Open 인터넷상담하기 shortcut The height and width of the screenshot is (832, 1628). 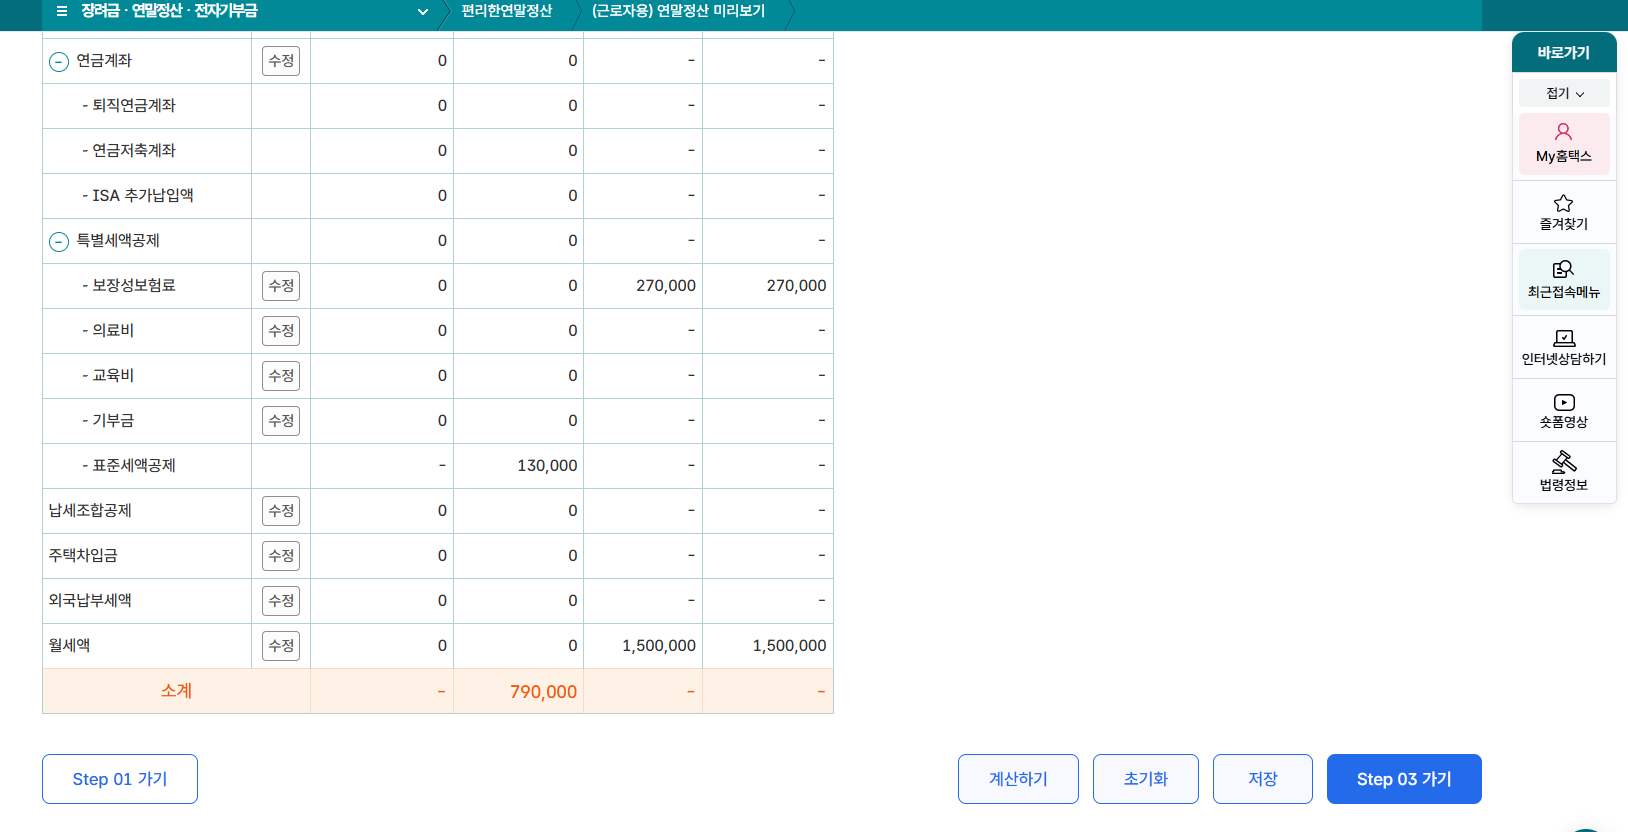(x=1564, y=347)
